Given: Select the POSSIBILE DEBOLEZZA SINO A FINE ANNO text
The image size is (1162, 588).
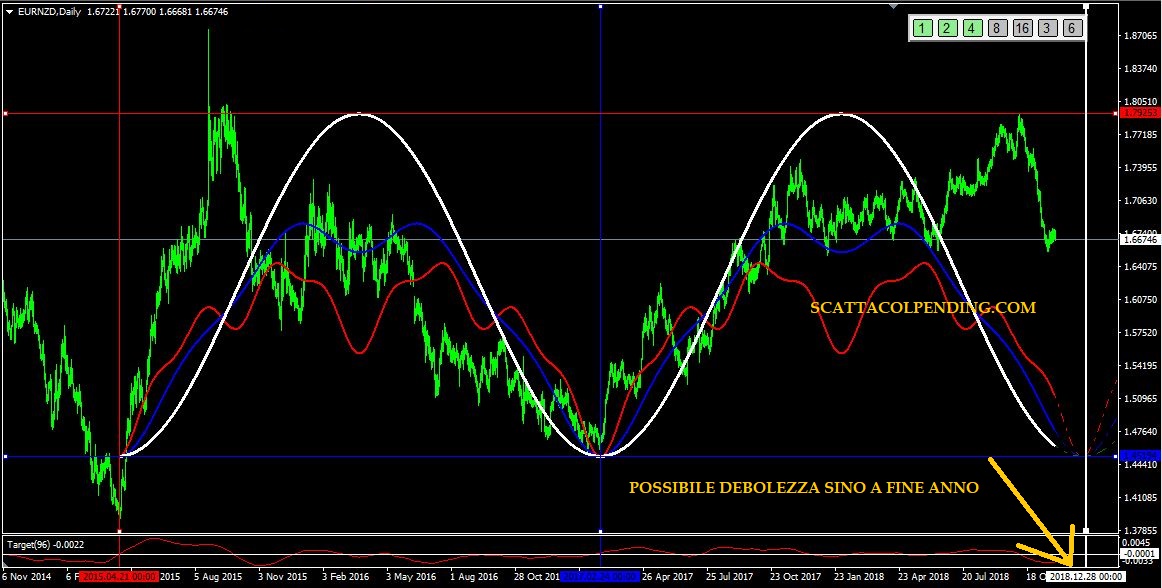Looking at the screenshot, I should coord(803,487).
